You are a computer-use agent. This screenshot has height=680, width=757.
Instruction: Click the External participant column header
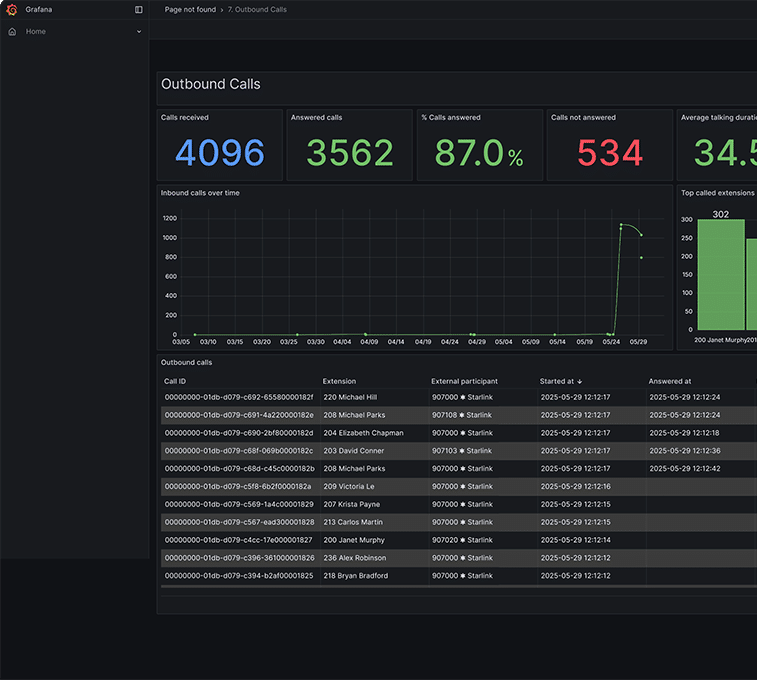(464, 381)
